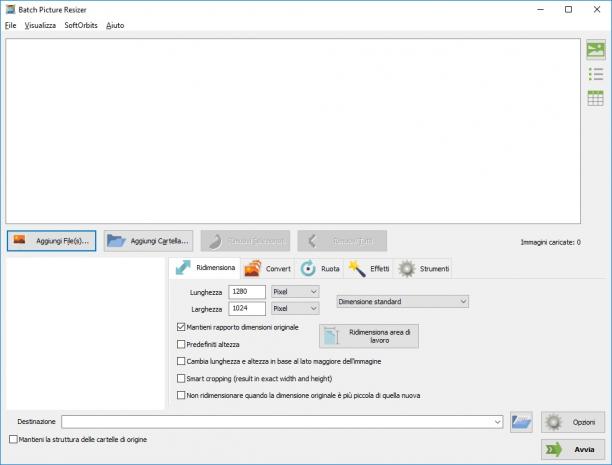Enable Smart cropping checkbox
The height and width of the screenshot is (465, 612).
click(x=181, y=378)
